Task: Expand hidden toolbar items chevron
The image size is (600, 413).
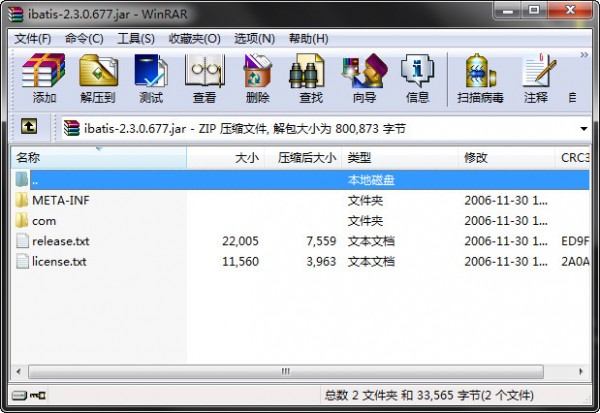Action: tap(584, 55)
